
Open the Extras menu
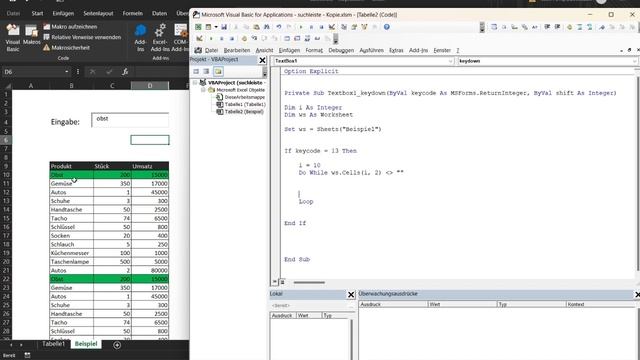tap(396, 50)
